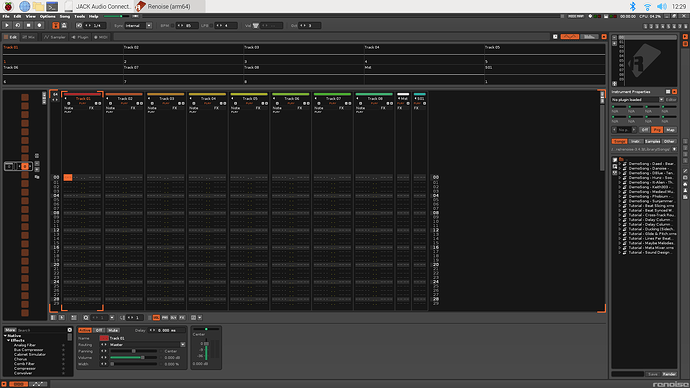Image resolution: width=690 pixels, height=388 pixels.
Task: Click the BPM value field
Action: click(188, 26)
